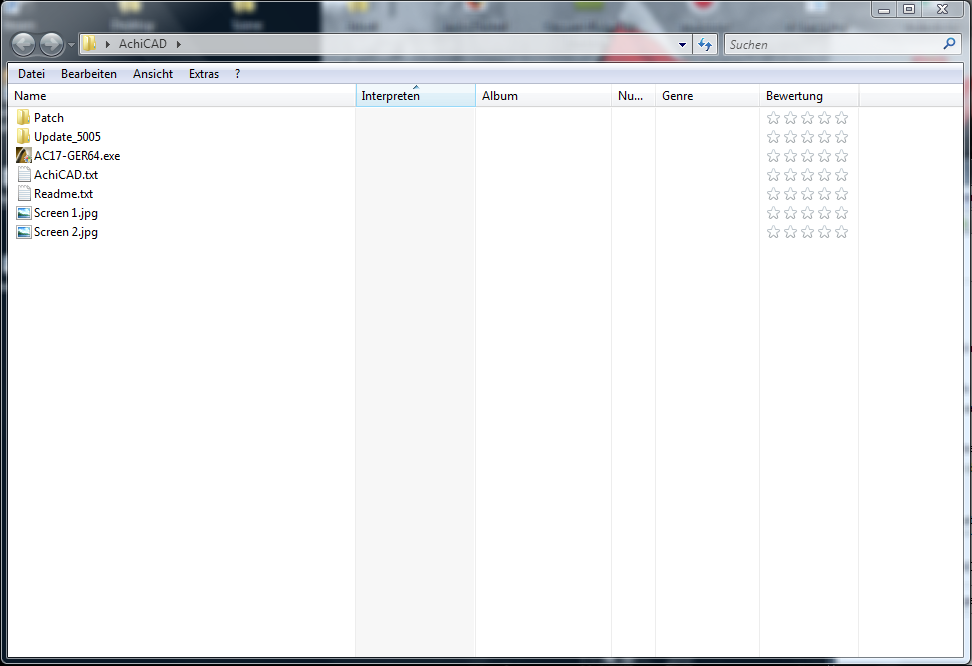The image size is (972, 666).
Task: Click the Back navigation arrow button
Action: tap(24, 45)
